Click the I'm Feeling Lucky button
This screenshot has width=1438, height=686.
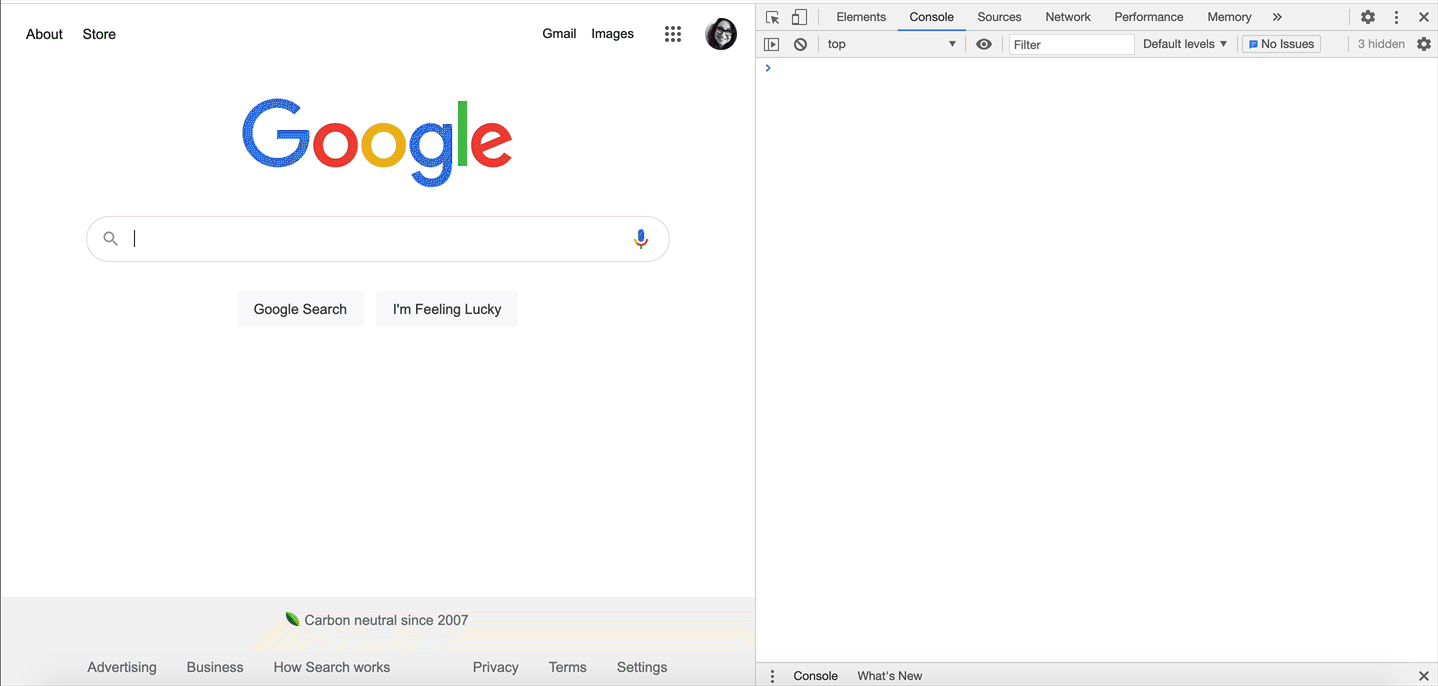point(447,309)
